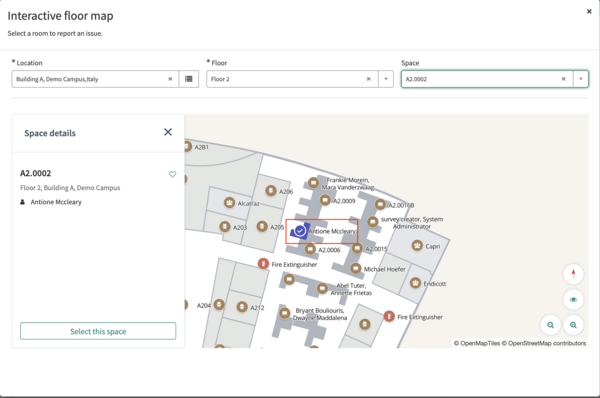Reset map orientation with the compass
Viewport: 600px width, 398px height.
[x=573, y=274]
